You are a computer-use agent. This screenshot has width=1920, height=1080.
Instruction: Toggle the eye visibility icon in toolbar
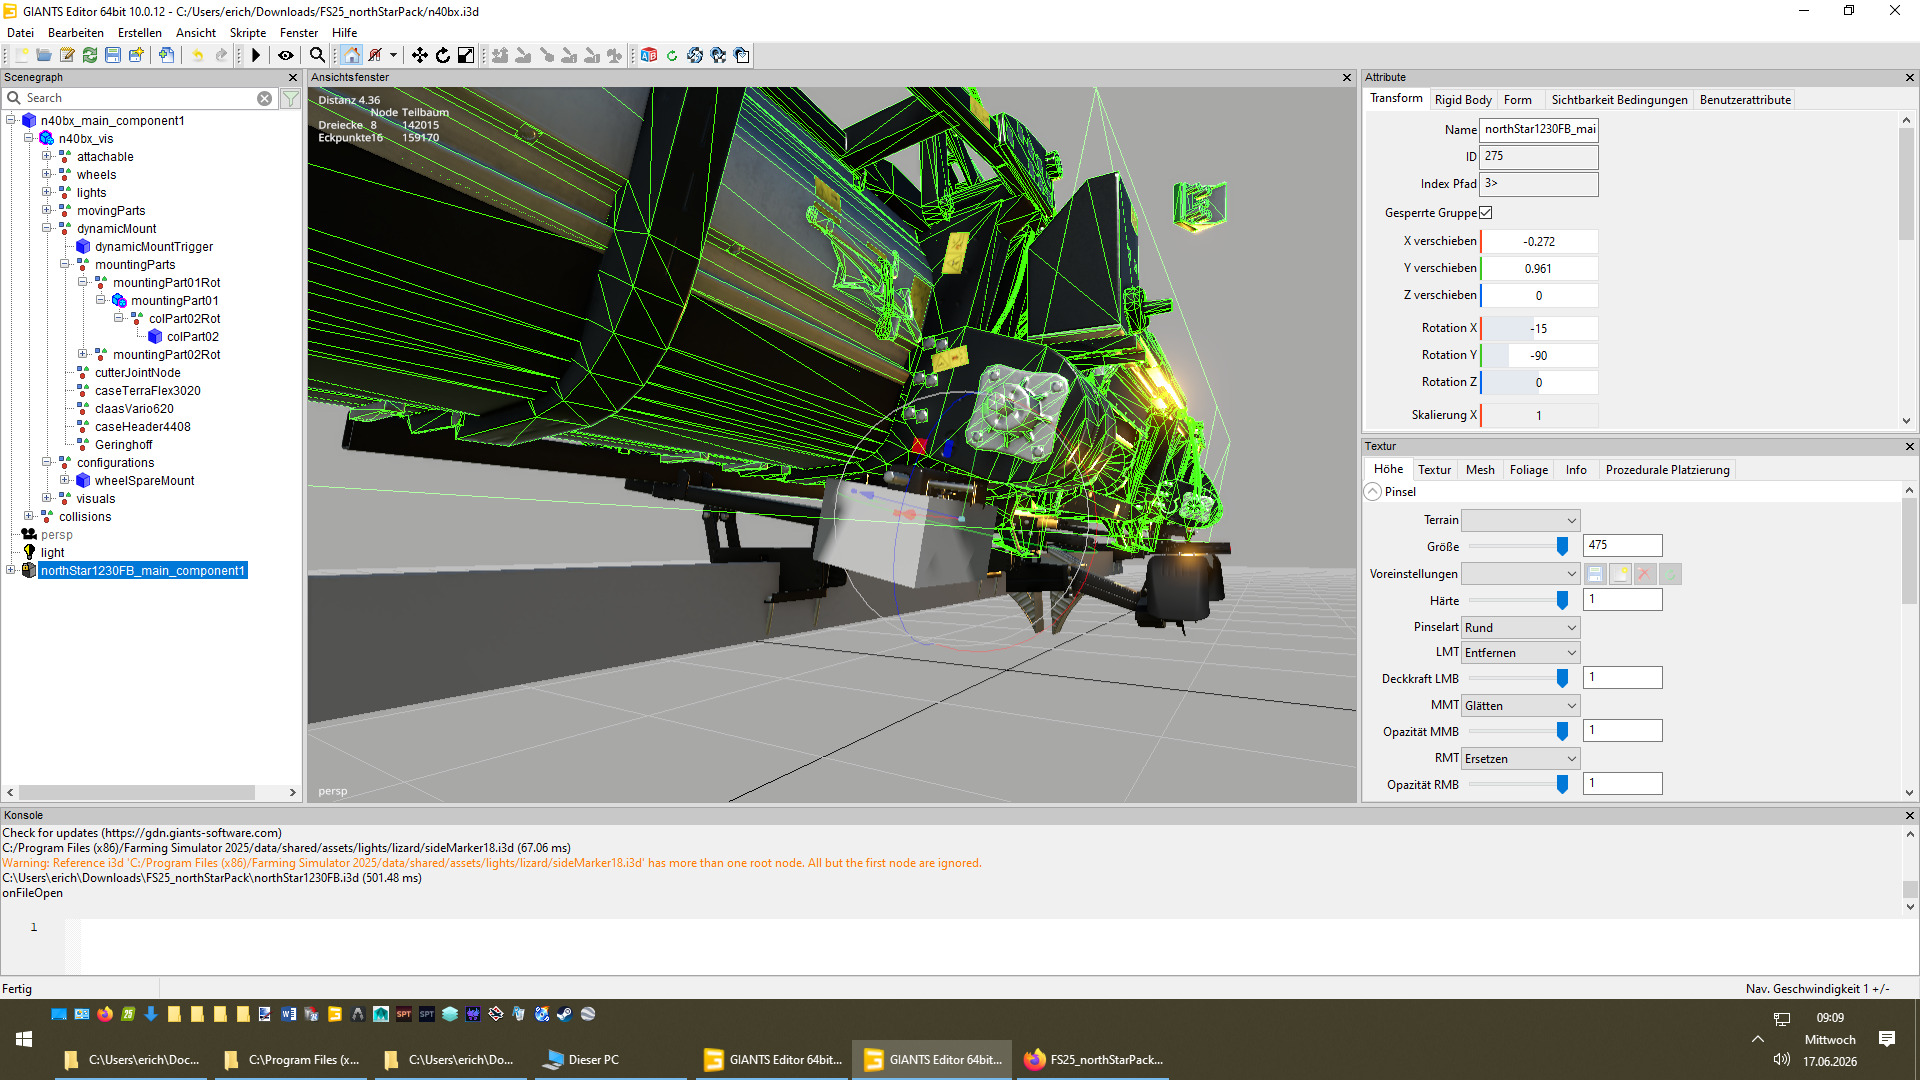click(286, 56)
